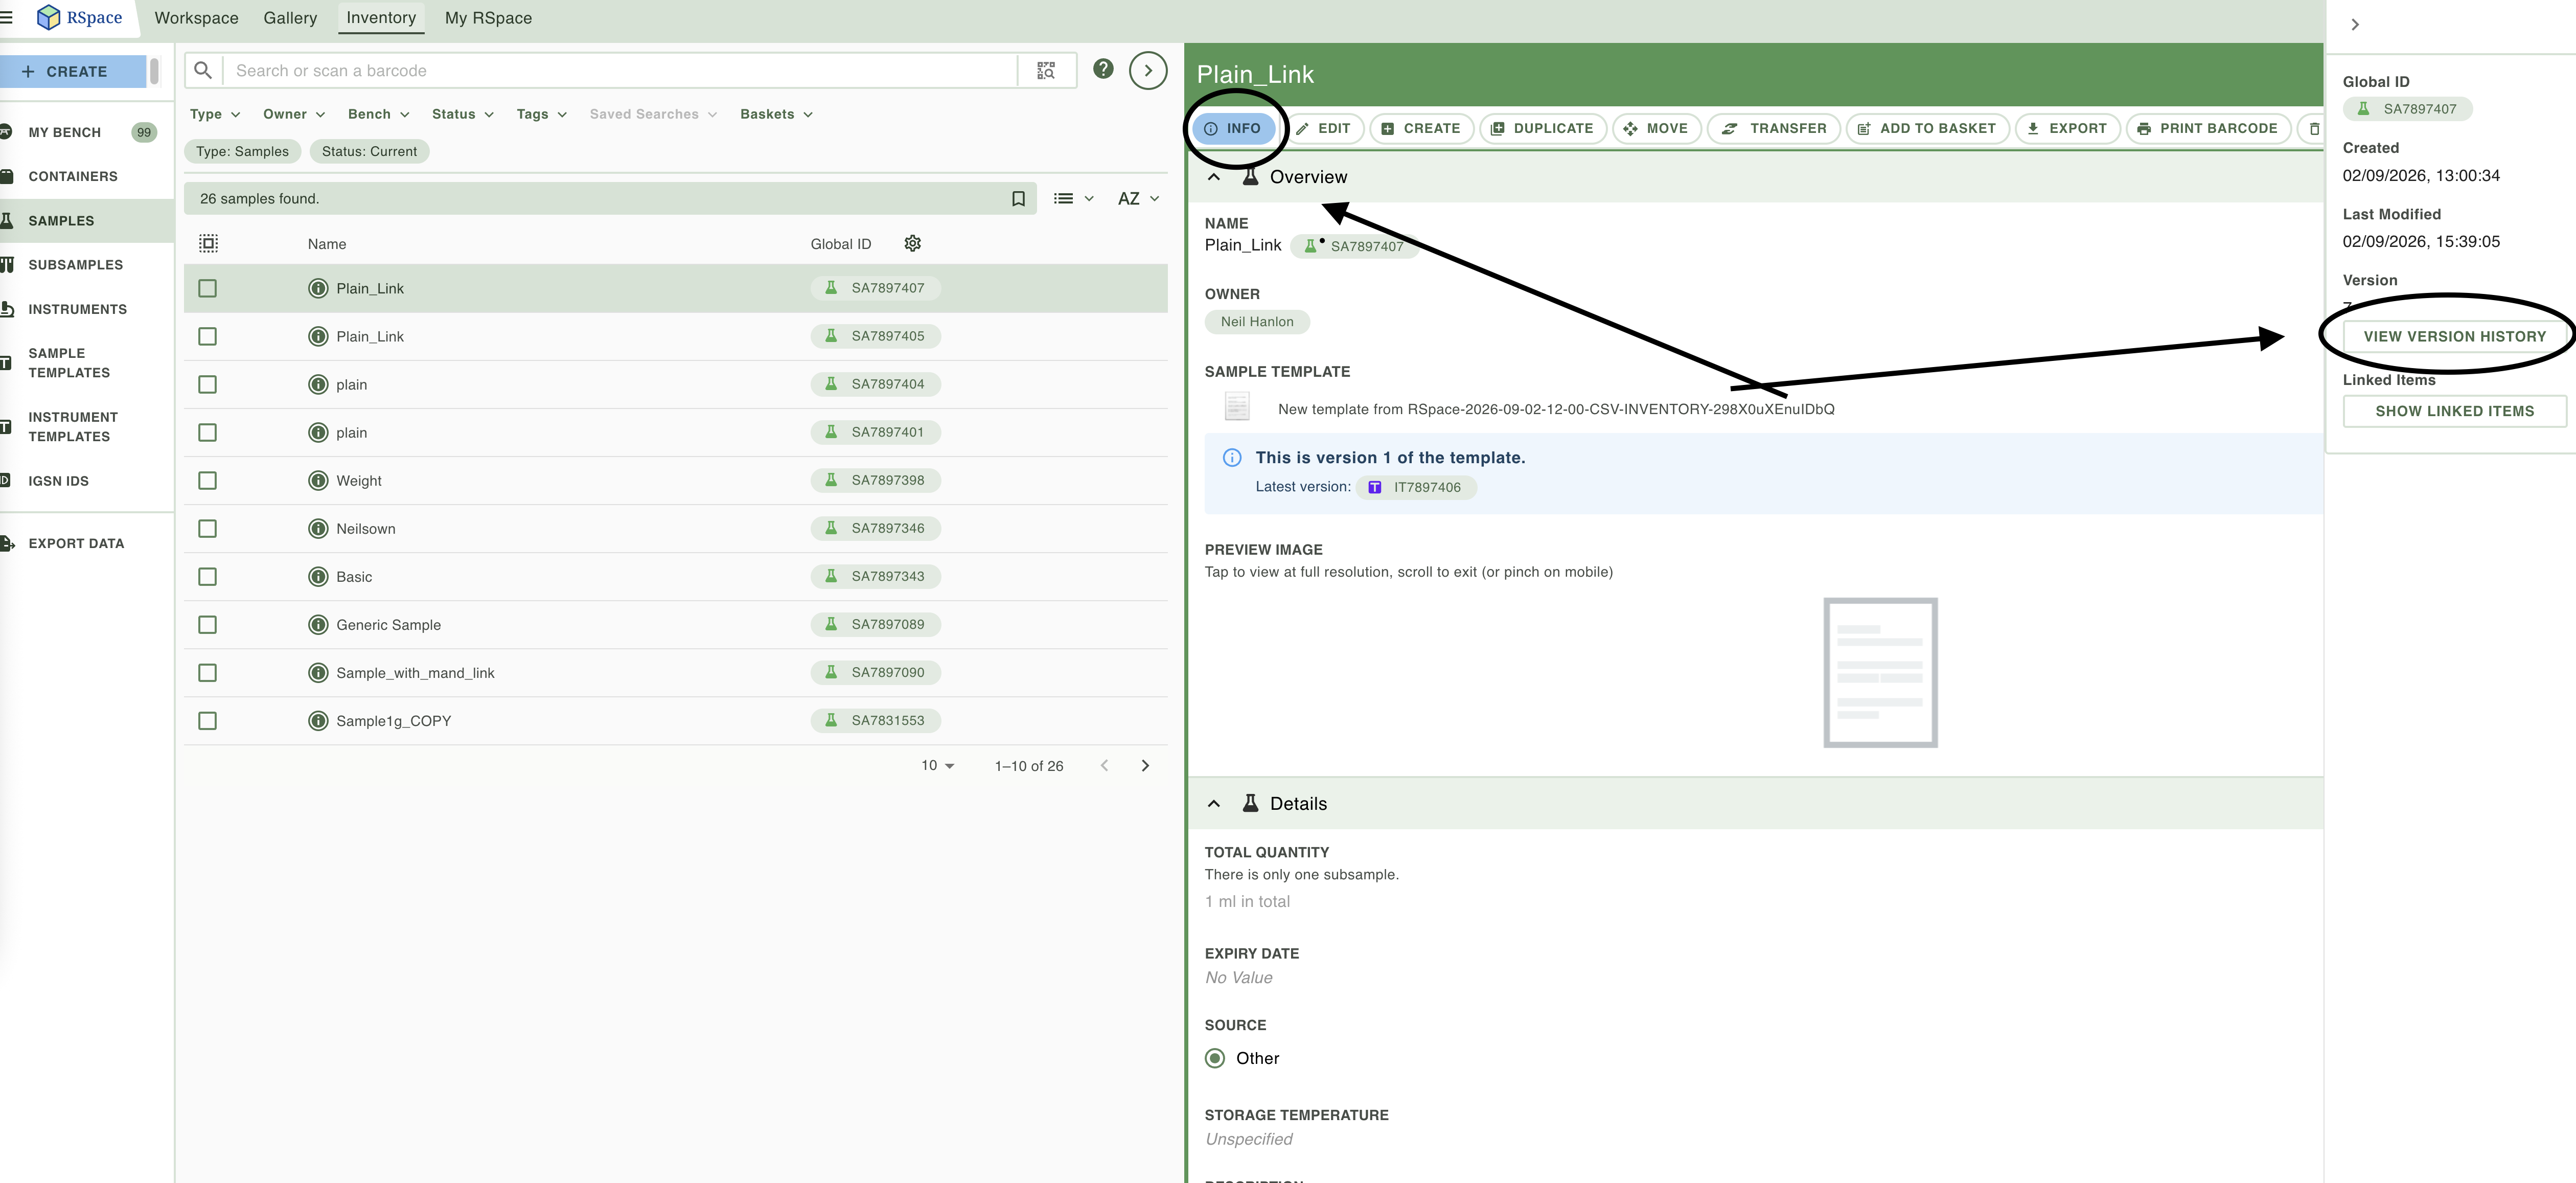This screenshot has height=1183, width=2576.
Task: Click the sample preview image thumbnail
Action: pos(1880,673)
